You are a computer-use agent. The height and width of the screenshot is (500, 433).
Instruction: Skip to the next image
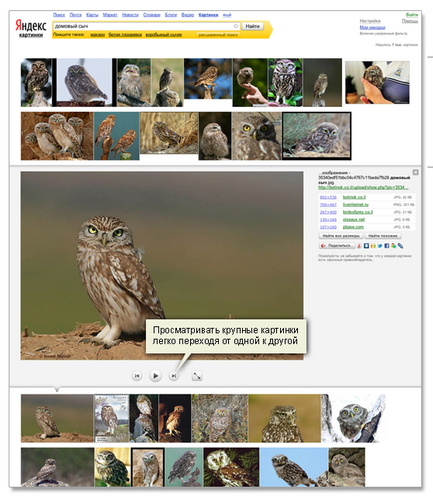[173, 376]
